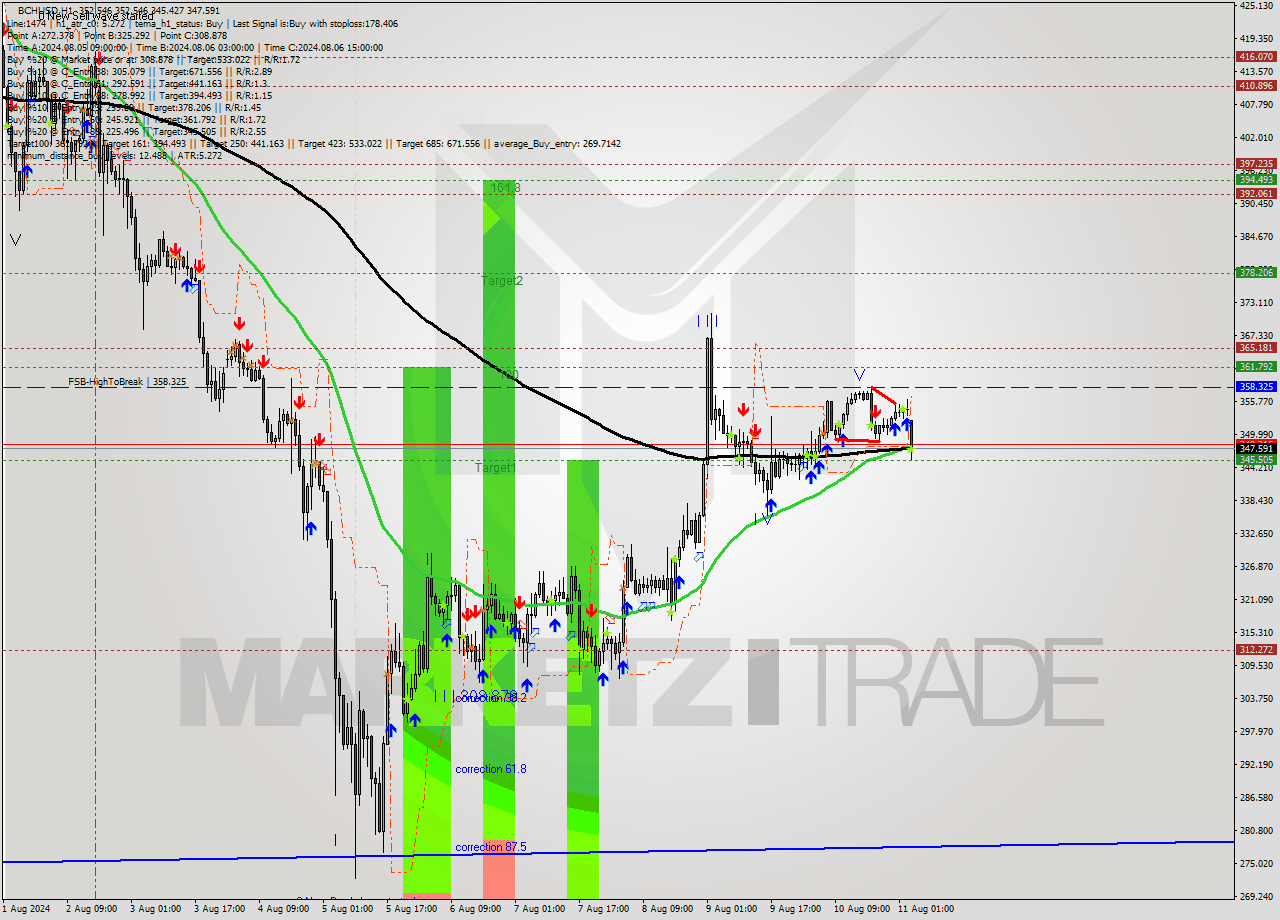
Task: Click the 338.430 axis value
Action: point(1255,500)
